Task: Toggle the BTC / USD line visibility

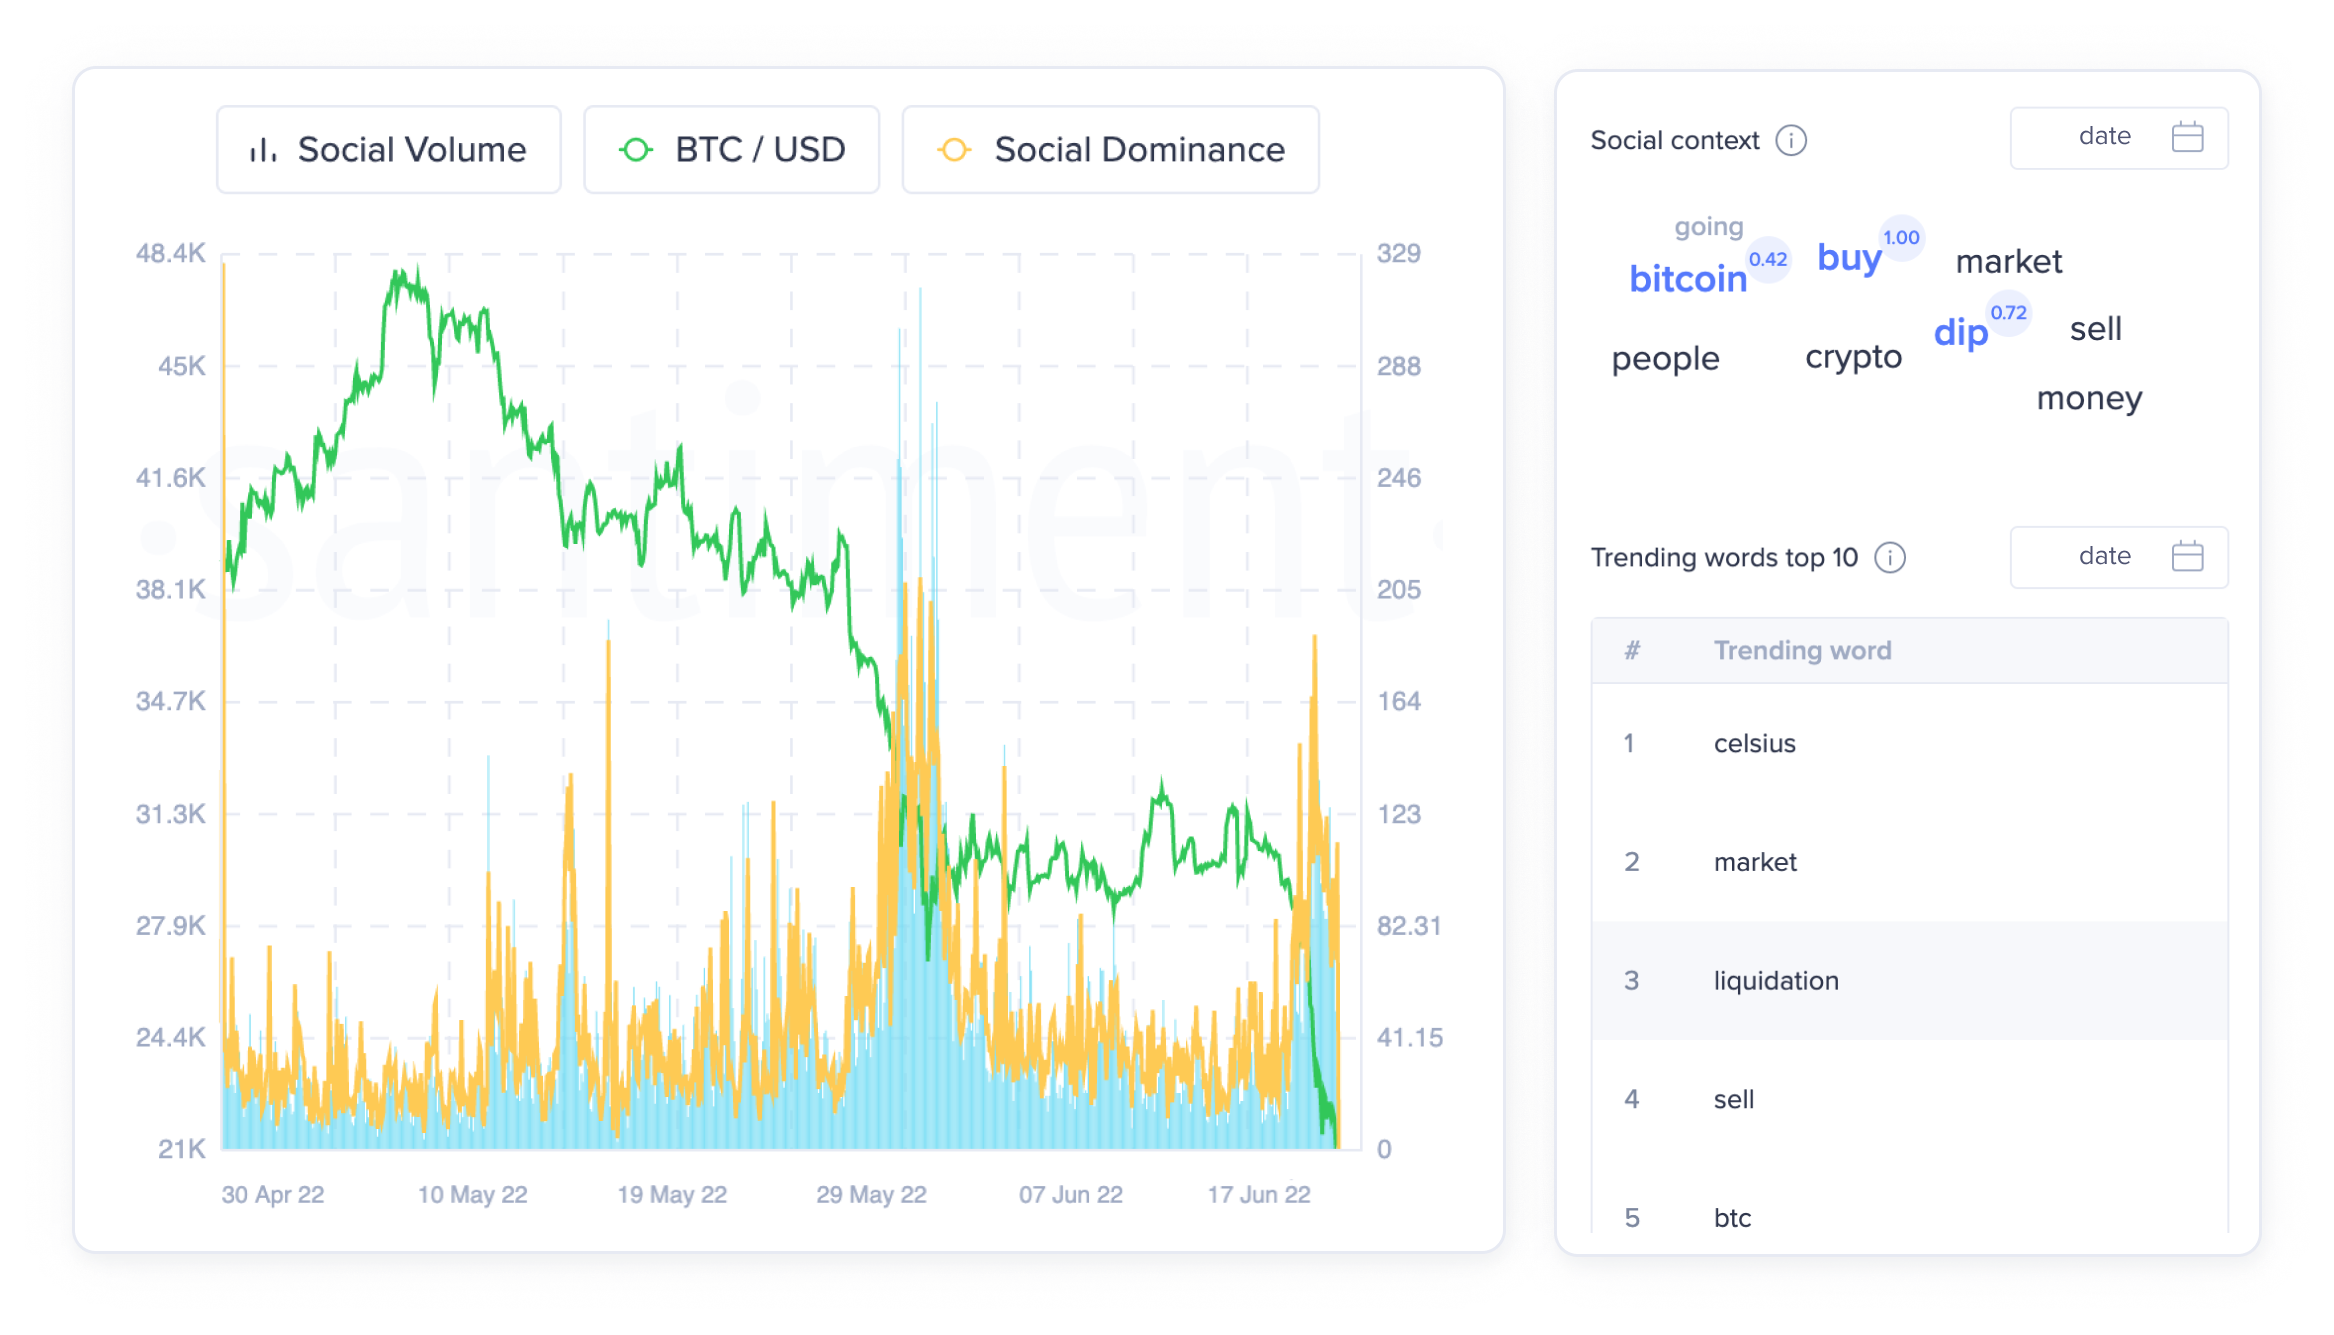Action: pyautogui.click(x=731, y=149)
